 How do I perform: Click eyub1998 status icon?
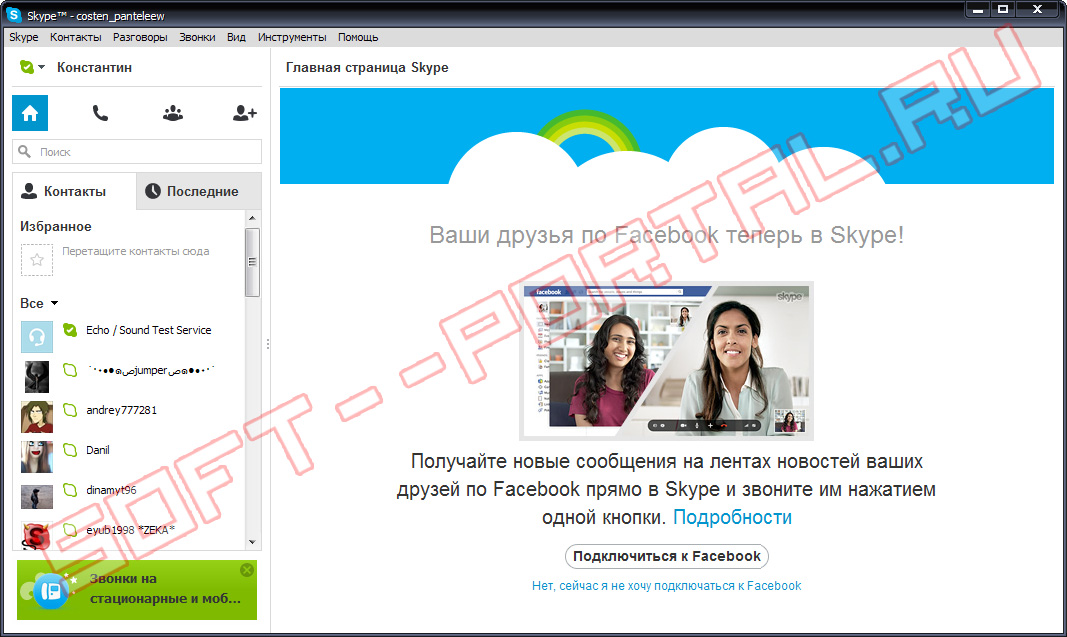pyautogui.click(x=69, y=529)
